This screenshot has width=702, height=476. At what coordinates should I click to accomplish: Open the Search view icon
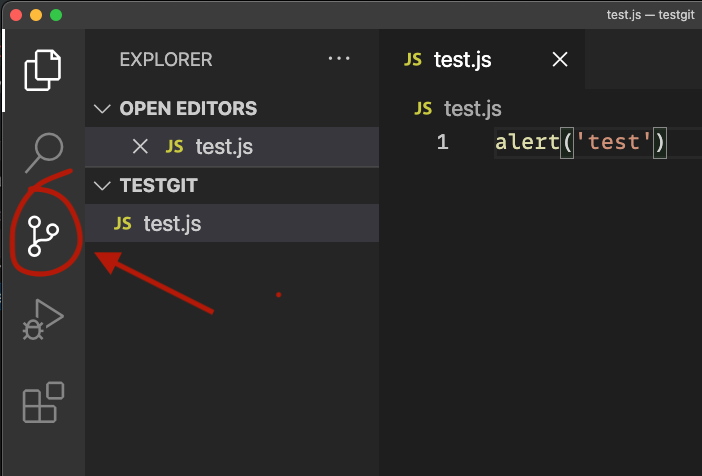[43, 151]
